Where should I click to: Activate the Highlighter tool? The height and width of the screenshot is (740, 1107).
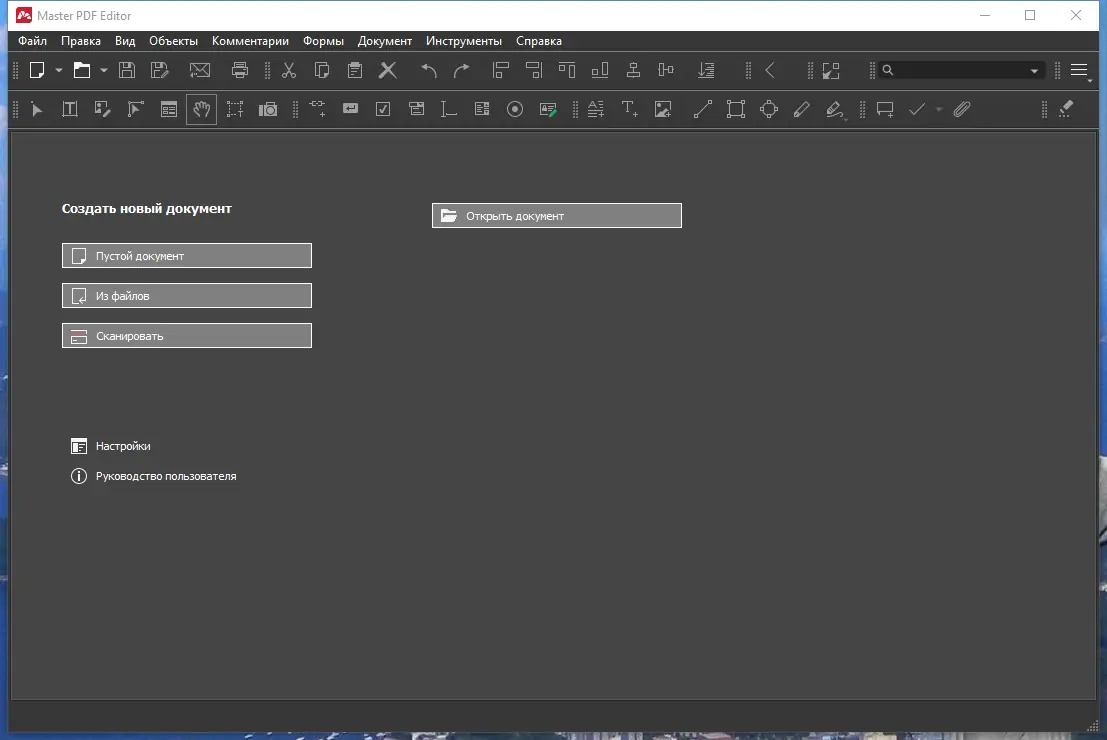coord(835,109)
